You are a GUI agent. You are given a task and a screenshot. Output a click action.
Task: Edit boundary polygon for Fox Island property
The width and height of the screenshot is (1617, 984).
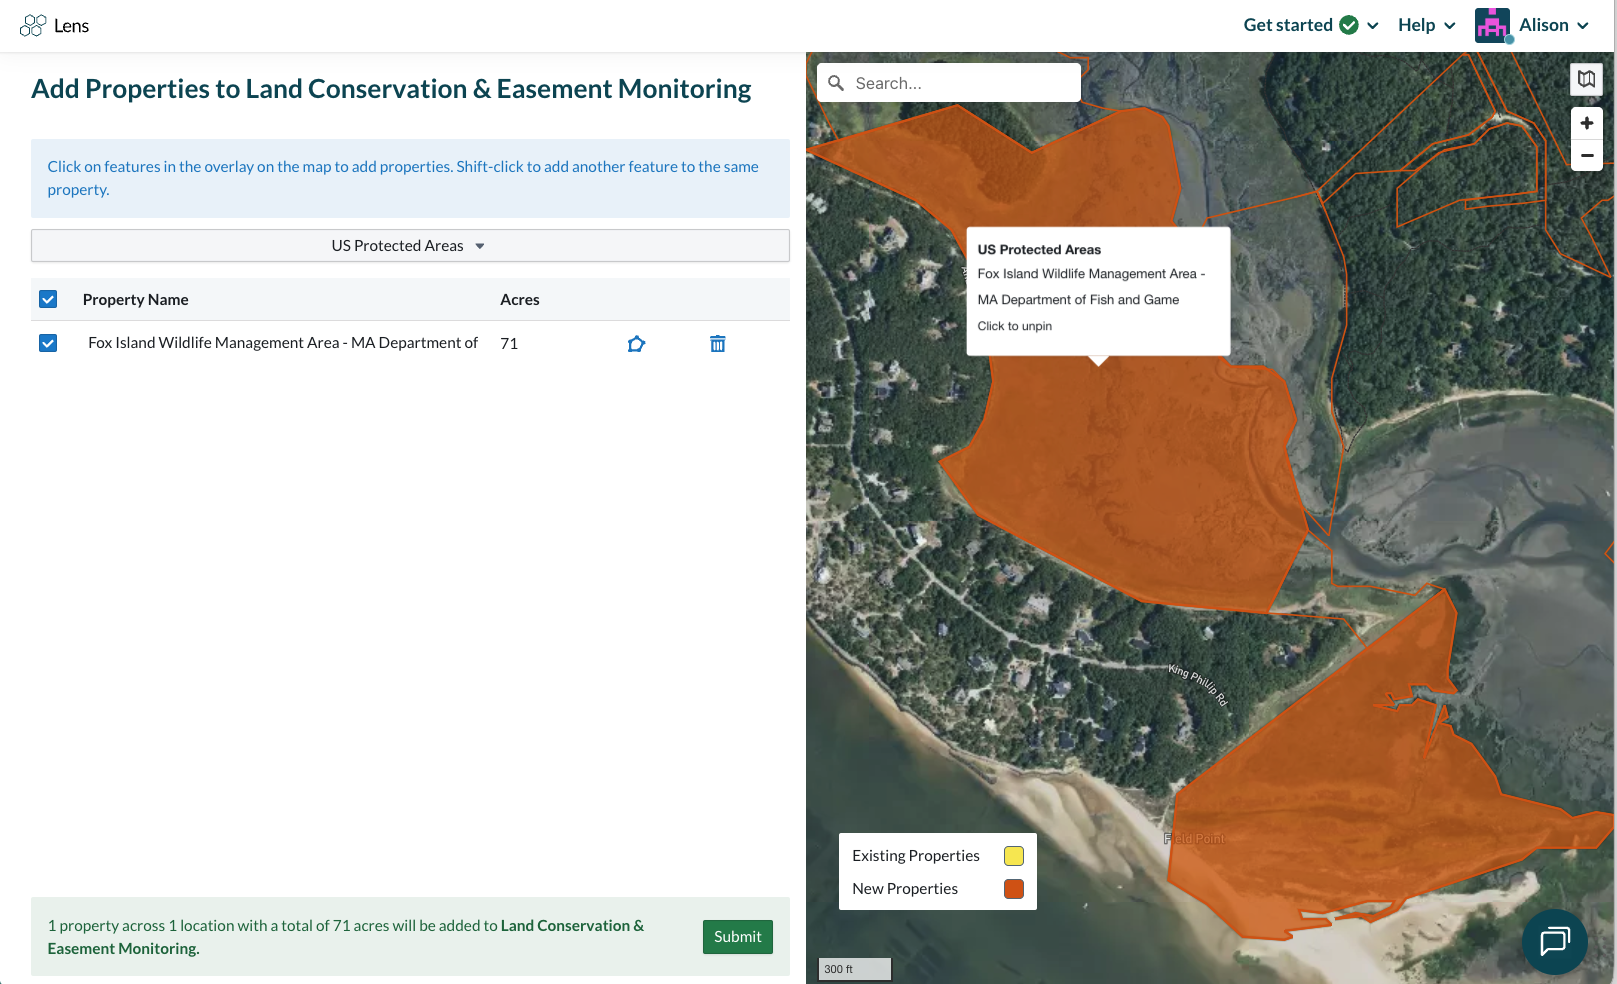(636, 344)
